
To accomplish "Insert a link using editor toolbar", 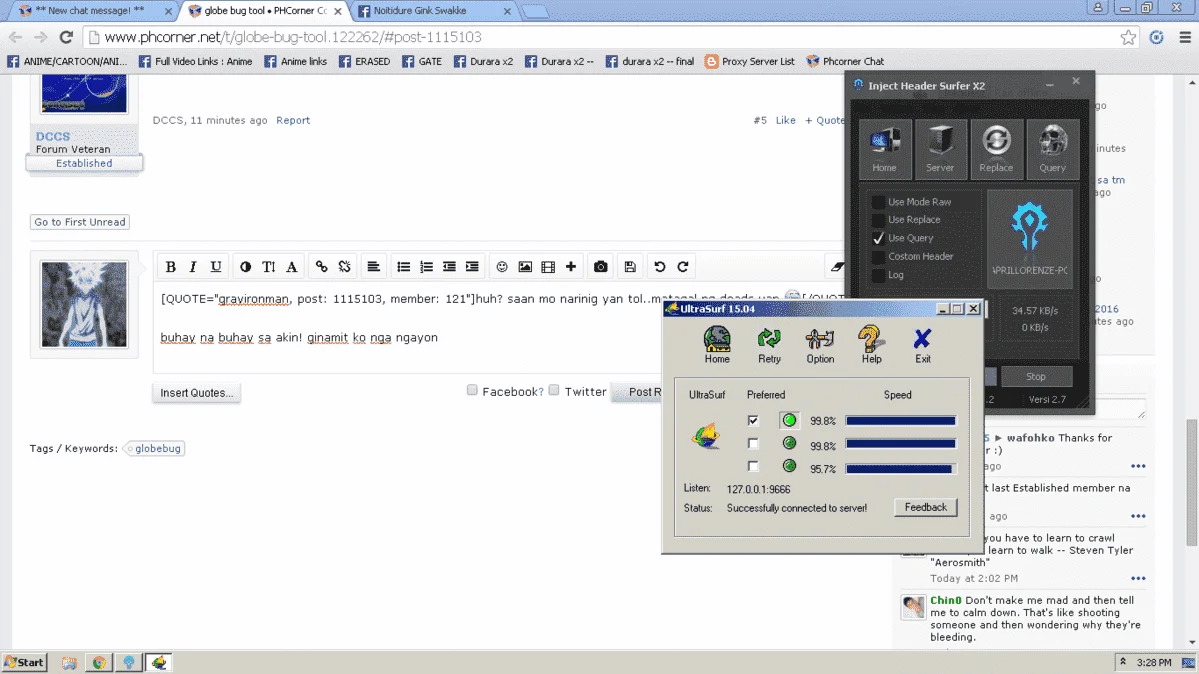I will [x=321, y=266].
